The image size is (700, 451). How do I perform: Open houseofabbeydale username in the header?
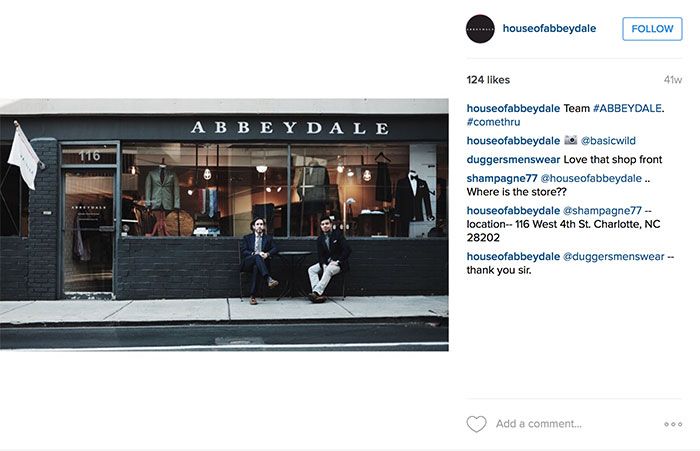[x=549, y=29]
